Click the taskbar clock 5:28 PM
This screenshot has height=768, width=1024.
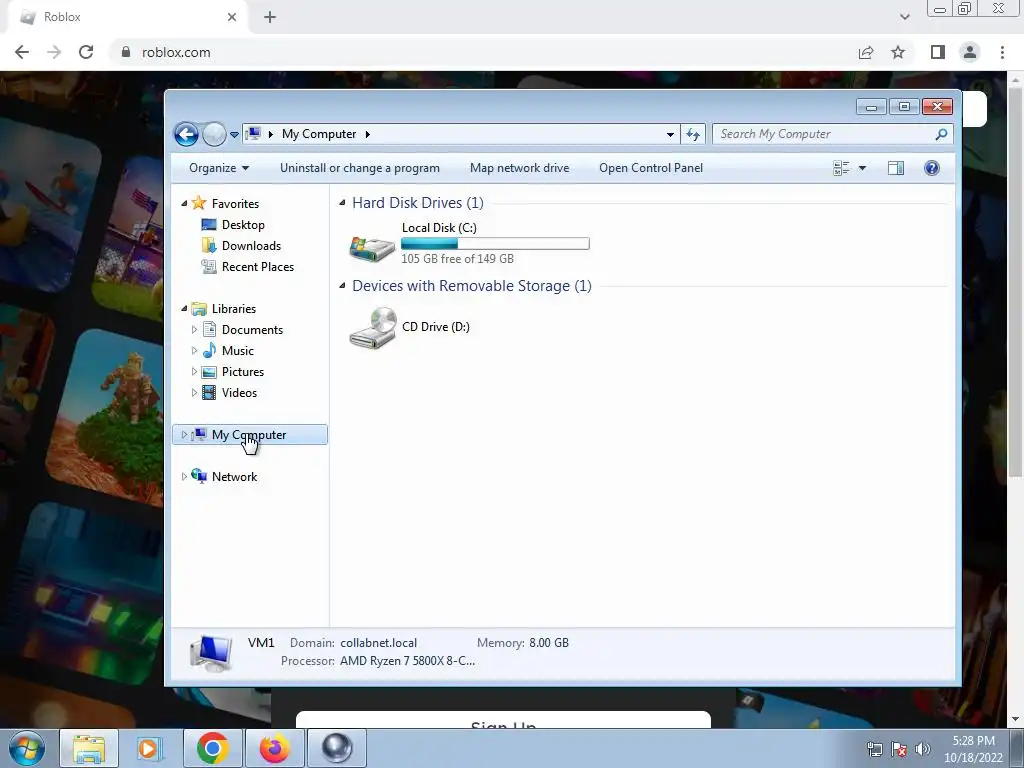pyautogui.click(x=973, y=741)
